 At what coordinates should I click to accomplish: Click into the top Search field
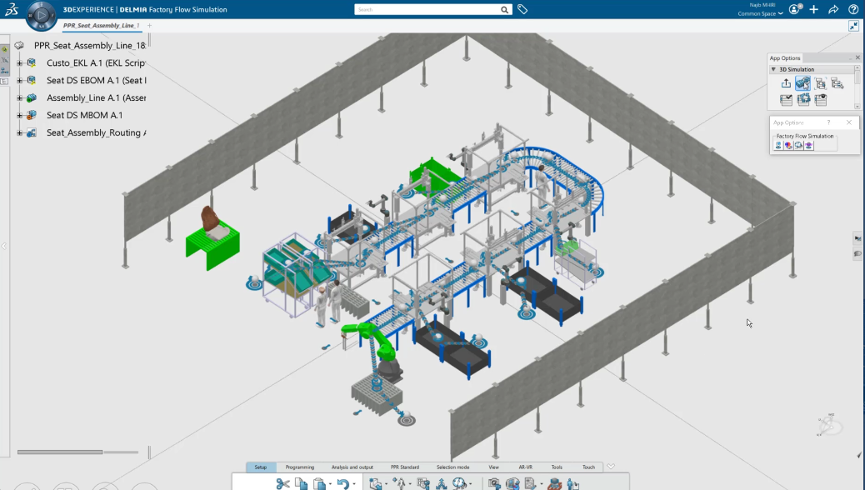click(428, 10)
